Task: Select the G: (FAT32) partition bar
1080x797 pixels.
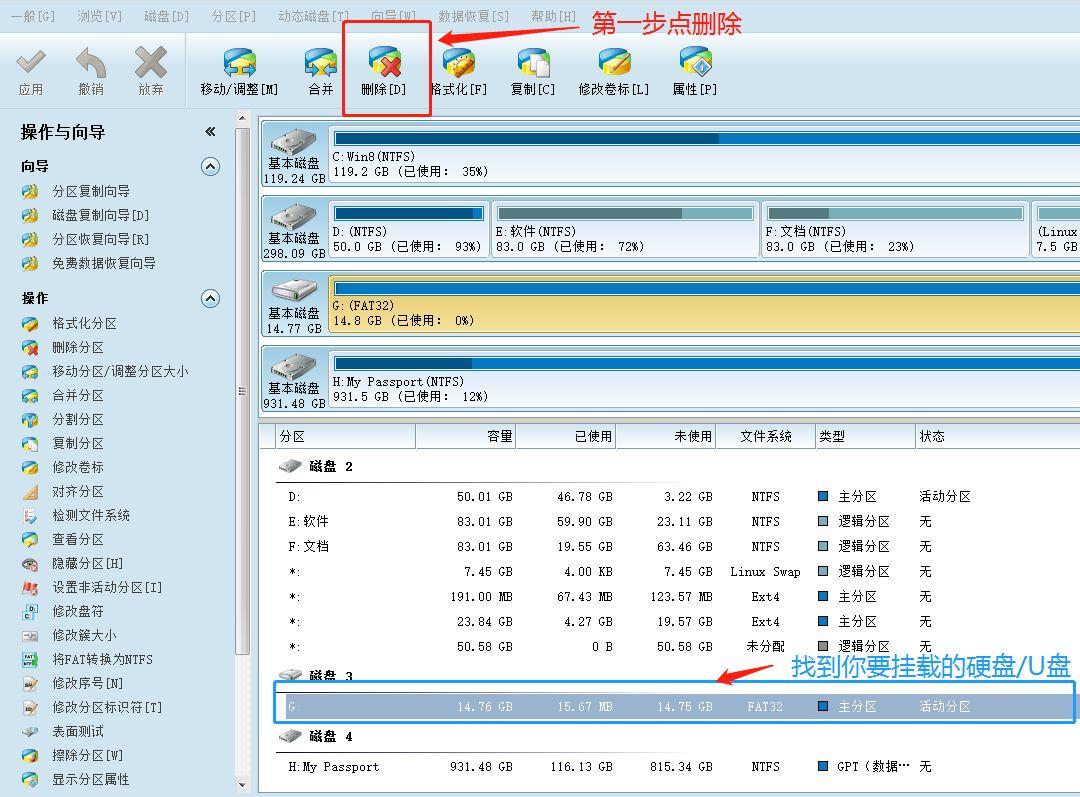Action: point(705,304)
